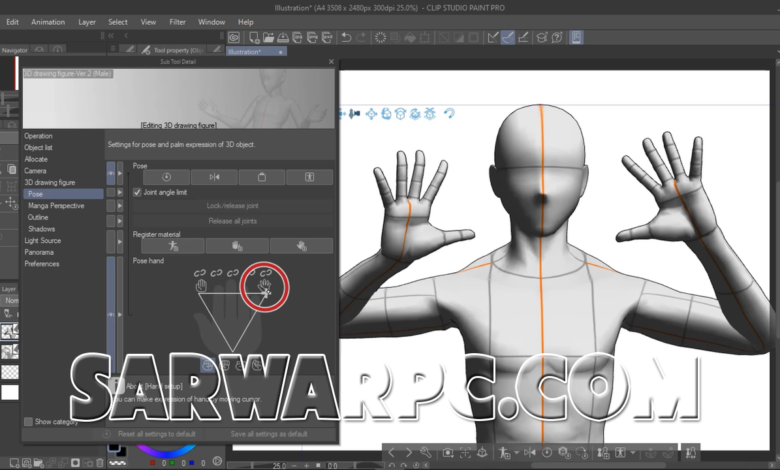The image size is (780, 470).
Task: Click the Fill paint bucket command icon
Action: click(x=410, y=37)
